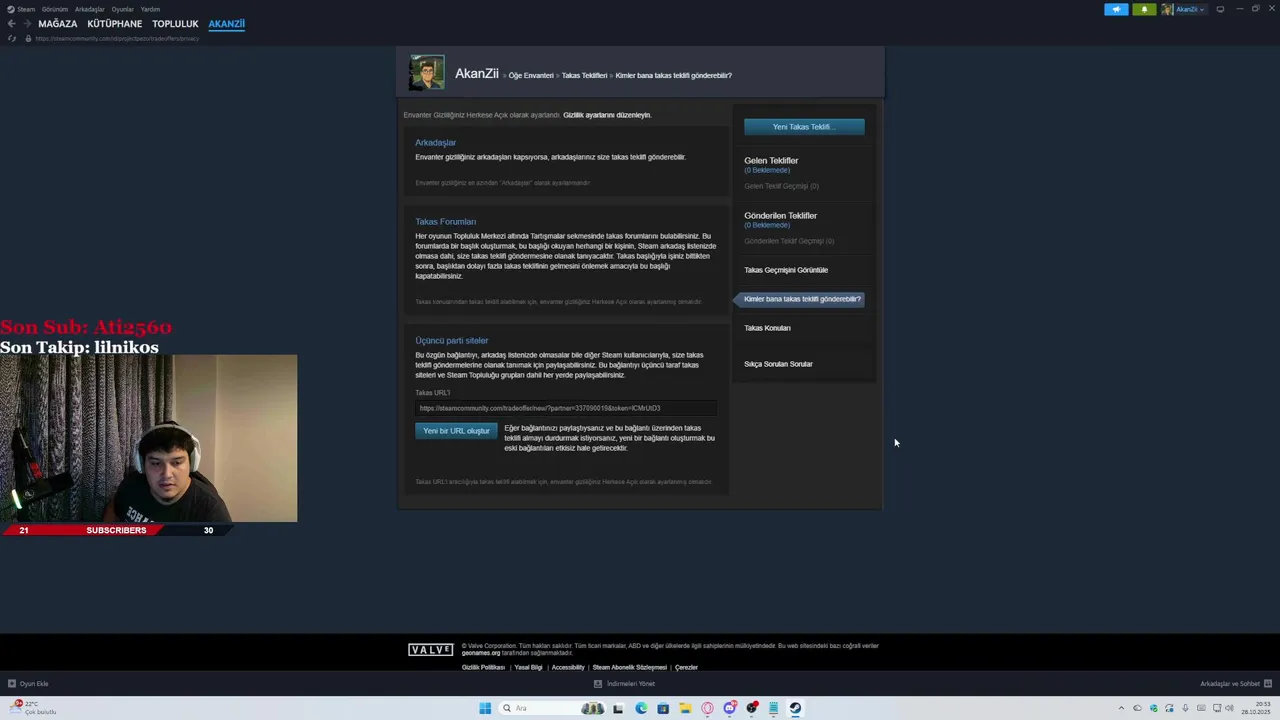
Task: Open Sıkça Sorulan Sorular link
Action: [x=778, y=364]
